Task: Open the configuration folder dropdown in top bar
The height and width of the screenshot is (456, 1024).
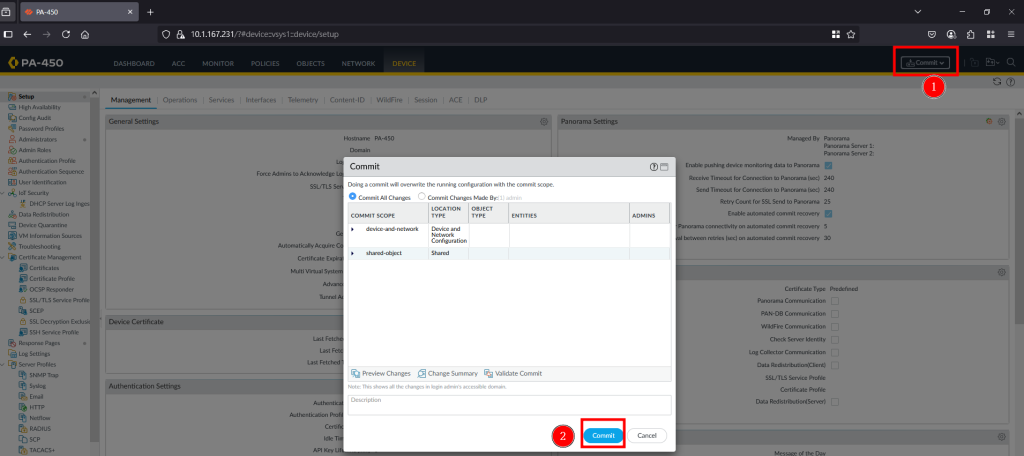Action: [993, 63]
